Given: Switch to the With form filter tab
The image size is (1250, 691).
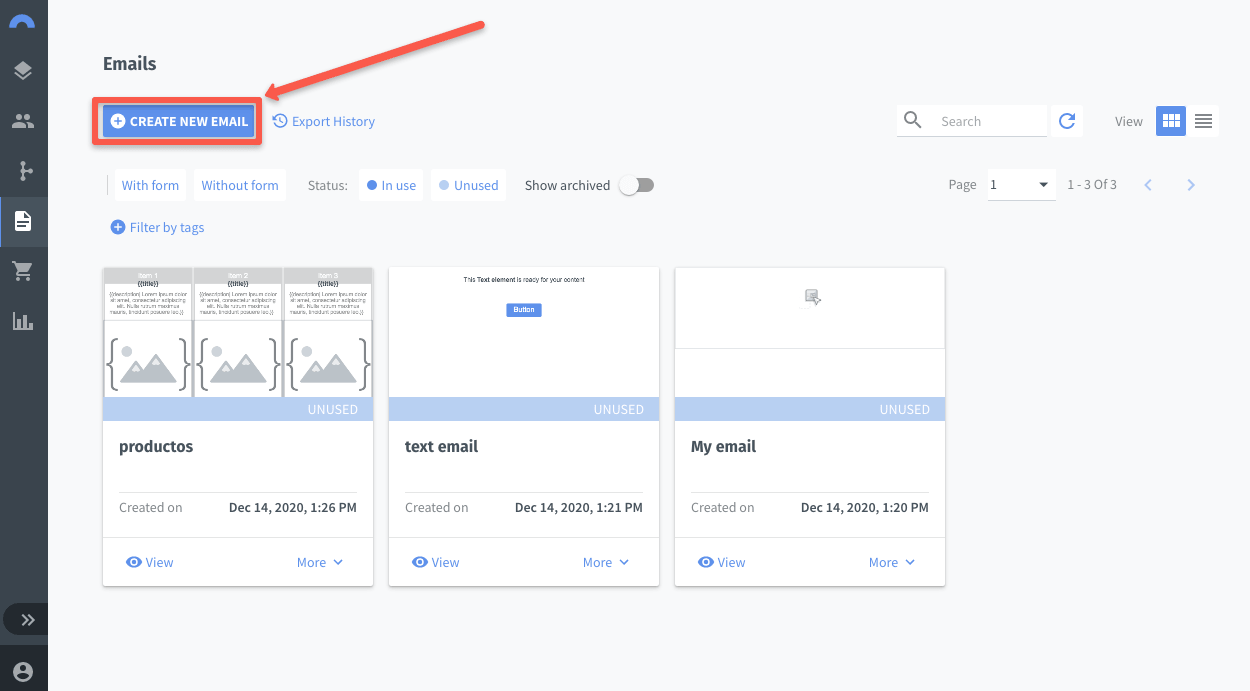Looking at the screenshot, I should tap(150, 185).
